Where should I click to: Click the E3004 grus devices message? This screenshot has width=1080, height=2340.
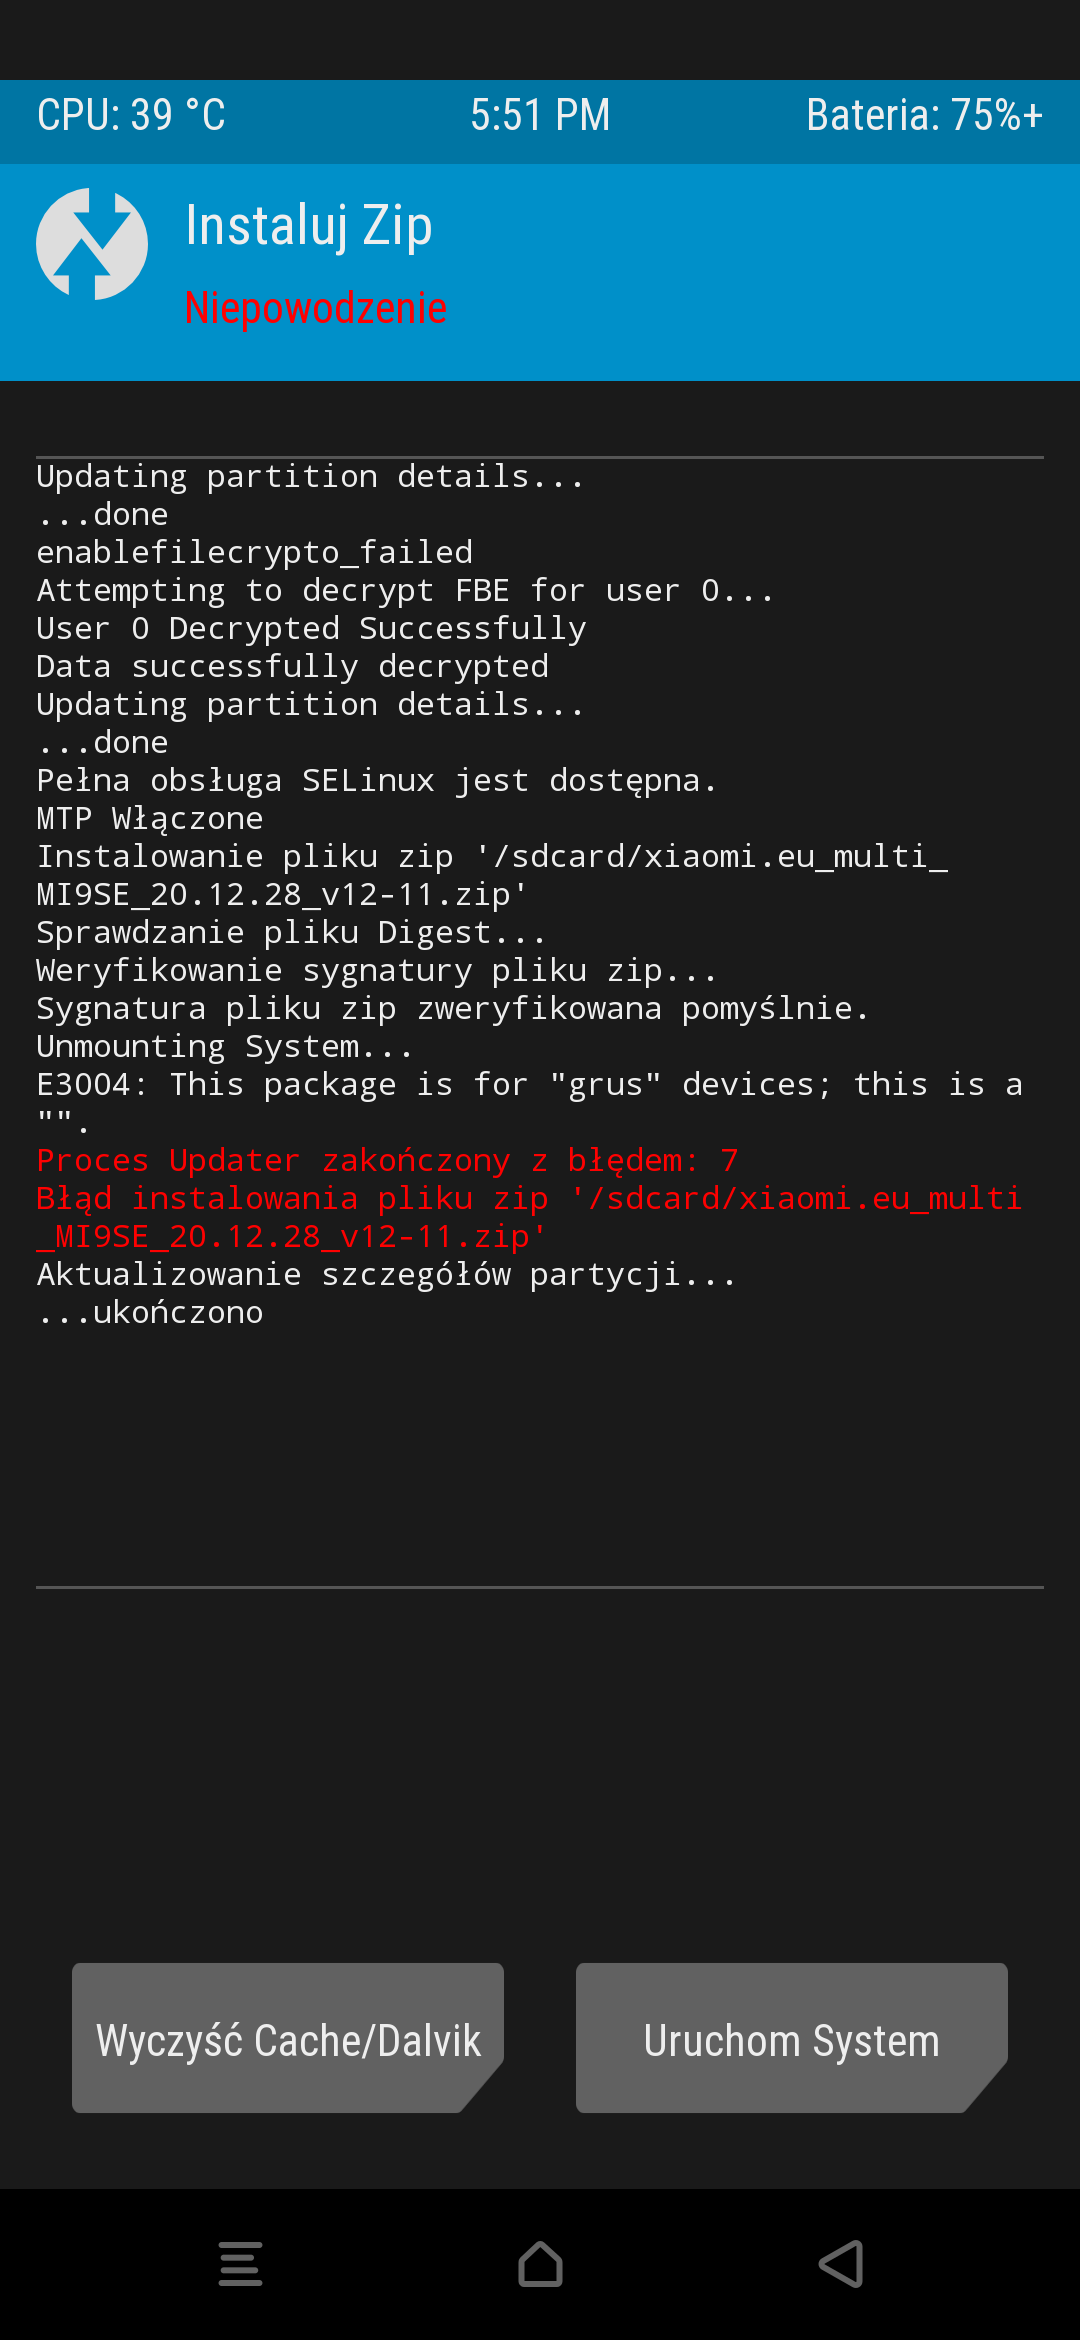[529, 1085]
